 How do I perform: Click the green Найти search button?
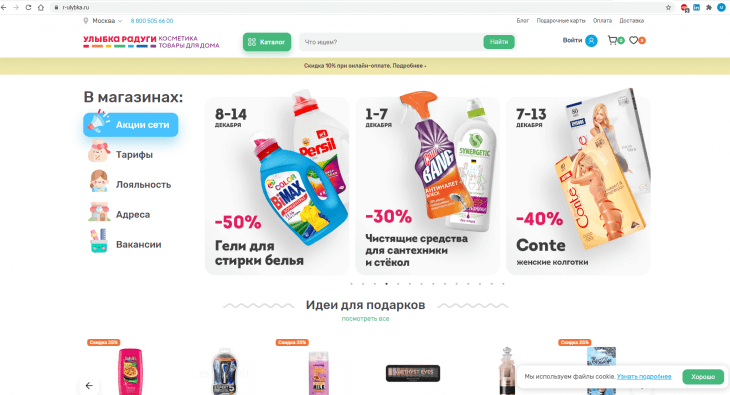click(x=499, y=42)
